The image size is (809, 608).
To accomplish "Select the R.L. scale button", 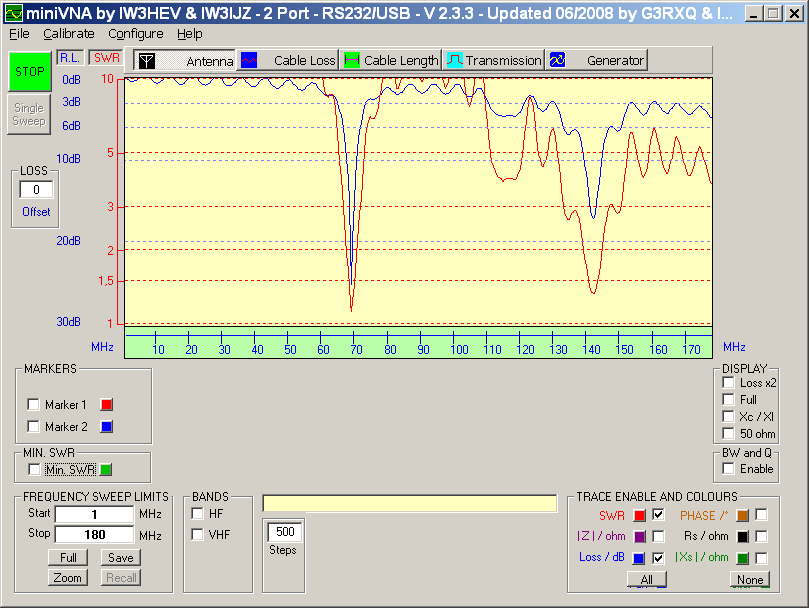I will pos(69,58).
